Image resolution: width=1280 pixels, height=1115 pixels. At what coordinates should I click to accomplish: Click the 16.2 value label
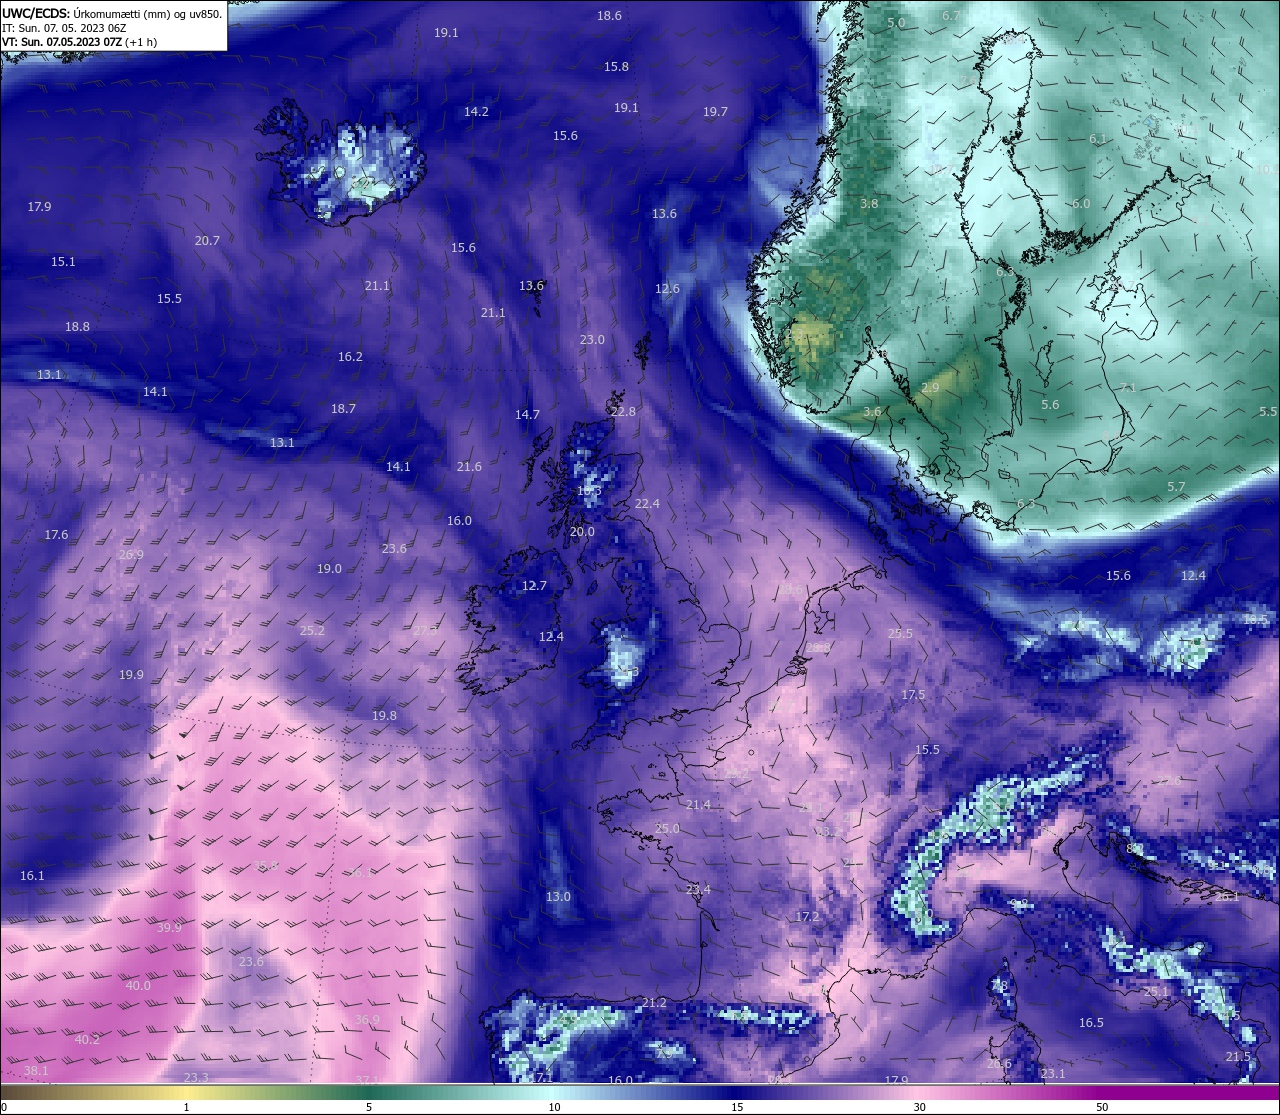point(350,357)
